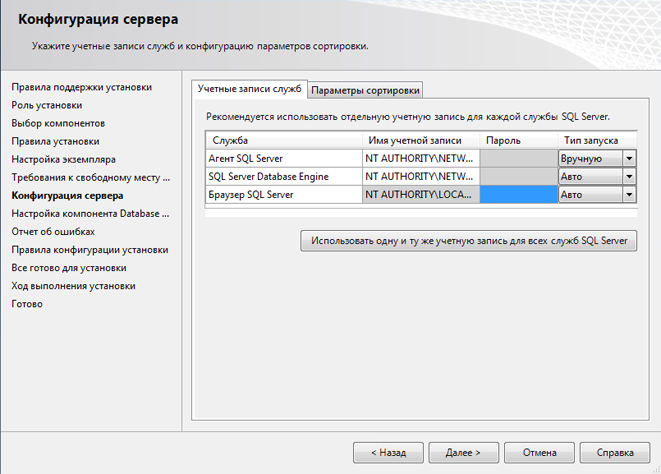Click the Пароль column header
The height and width of the screenshot is (474, 661).
coord(519,140)
